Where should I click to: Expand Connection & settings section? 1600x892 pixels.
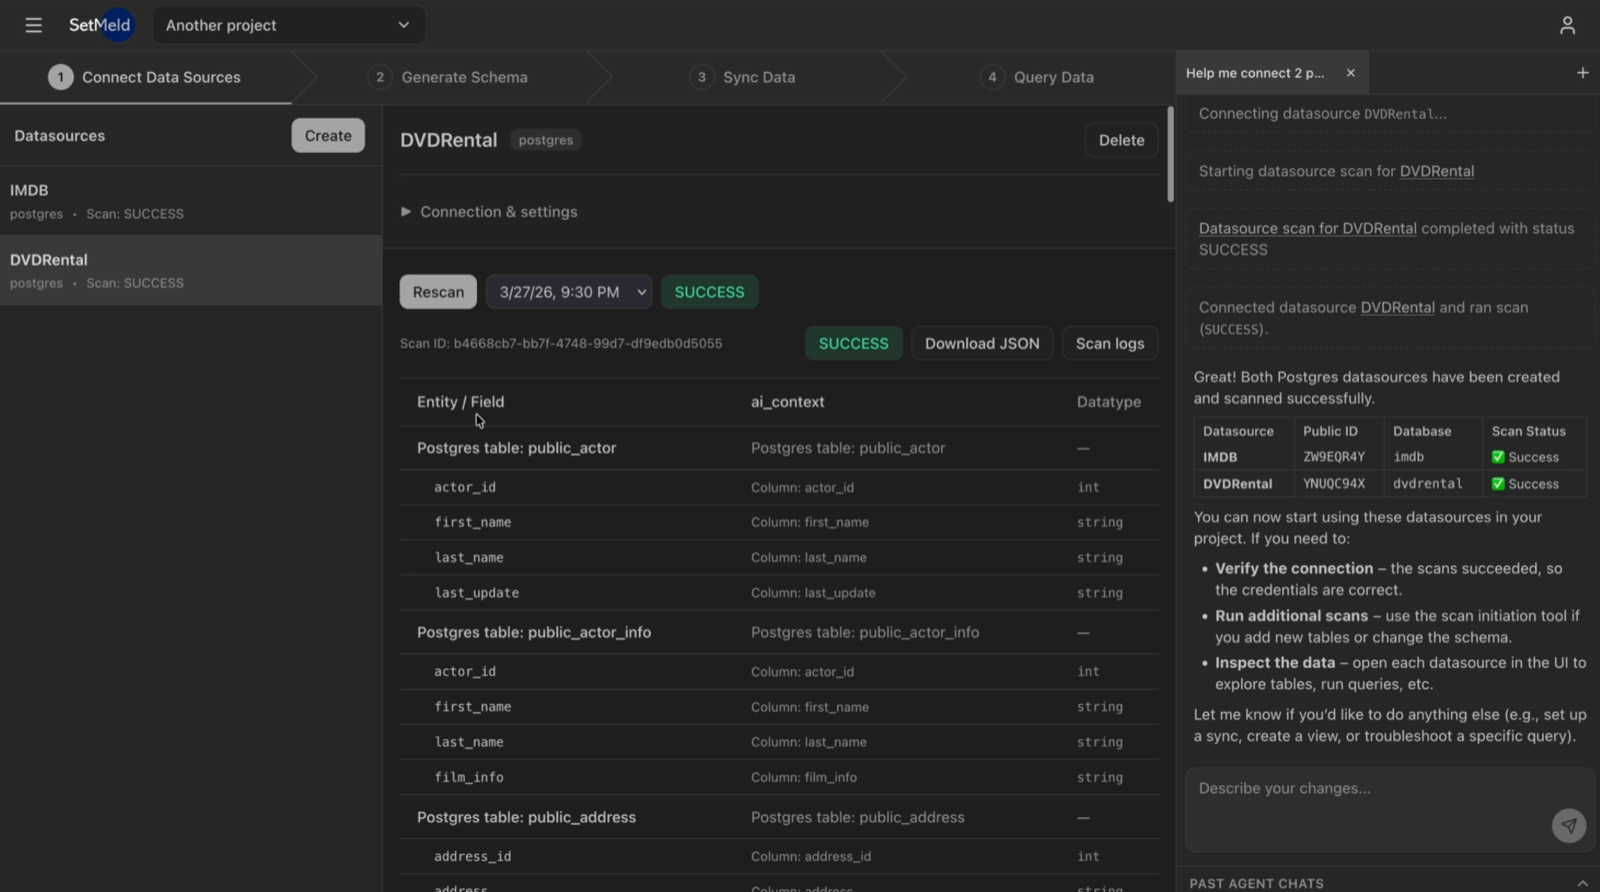[x=489, y=212]
